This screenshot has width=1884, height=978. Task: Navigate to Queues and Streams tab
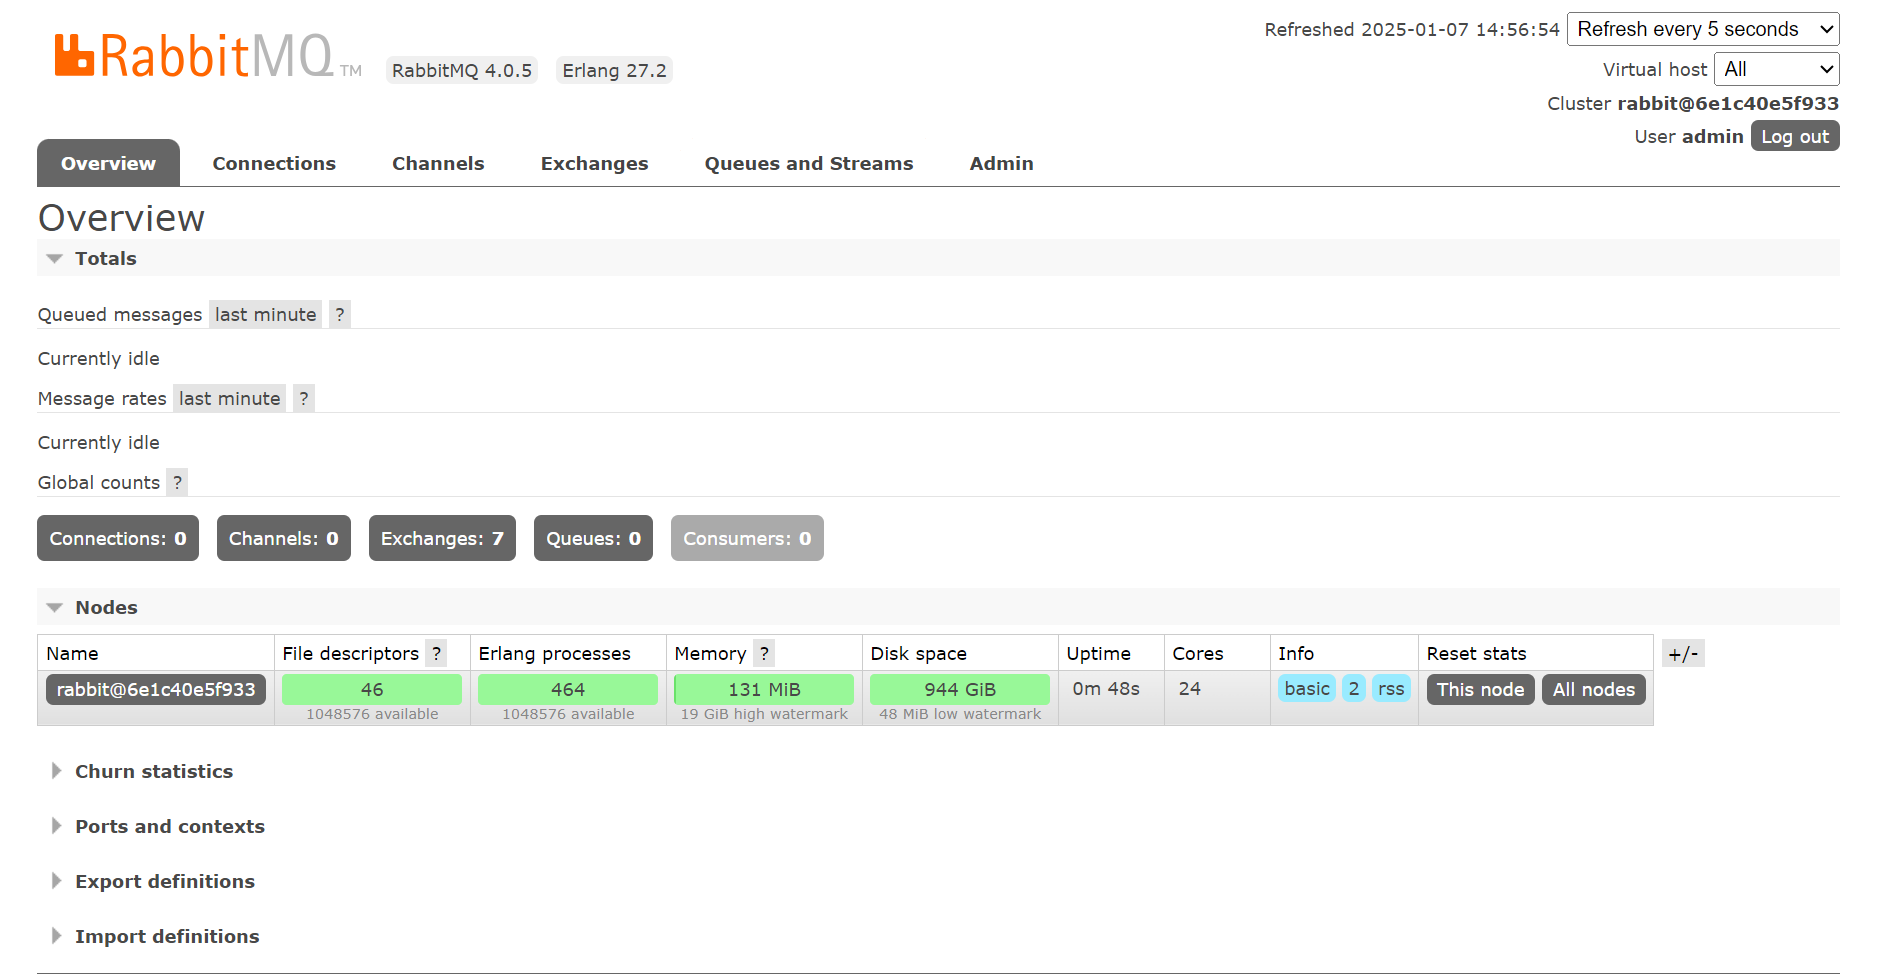809,163
